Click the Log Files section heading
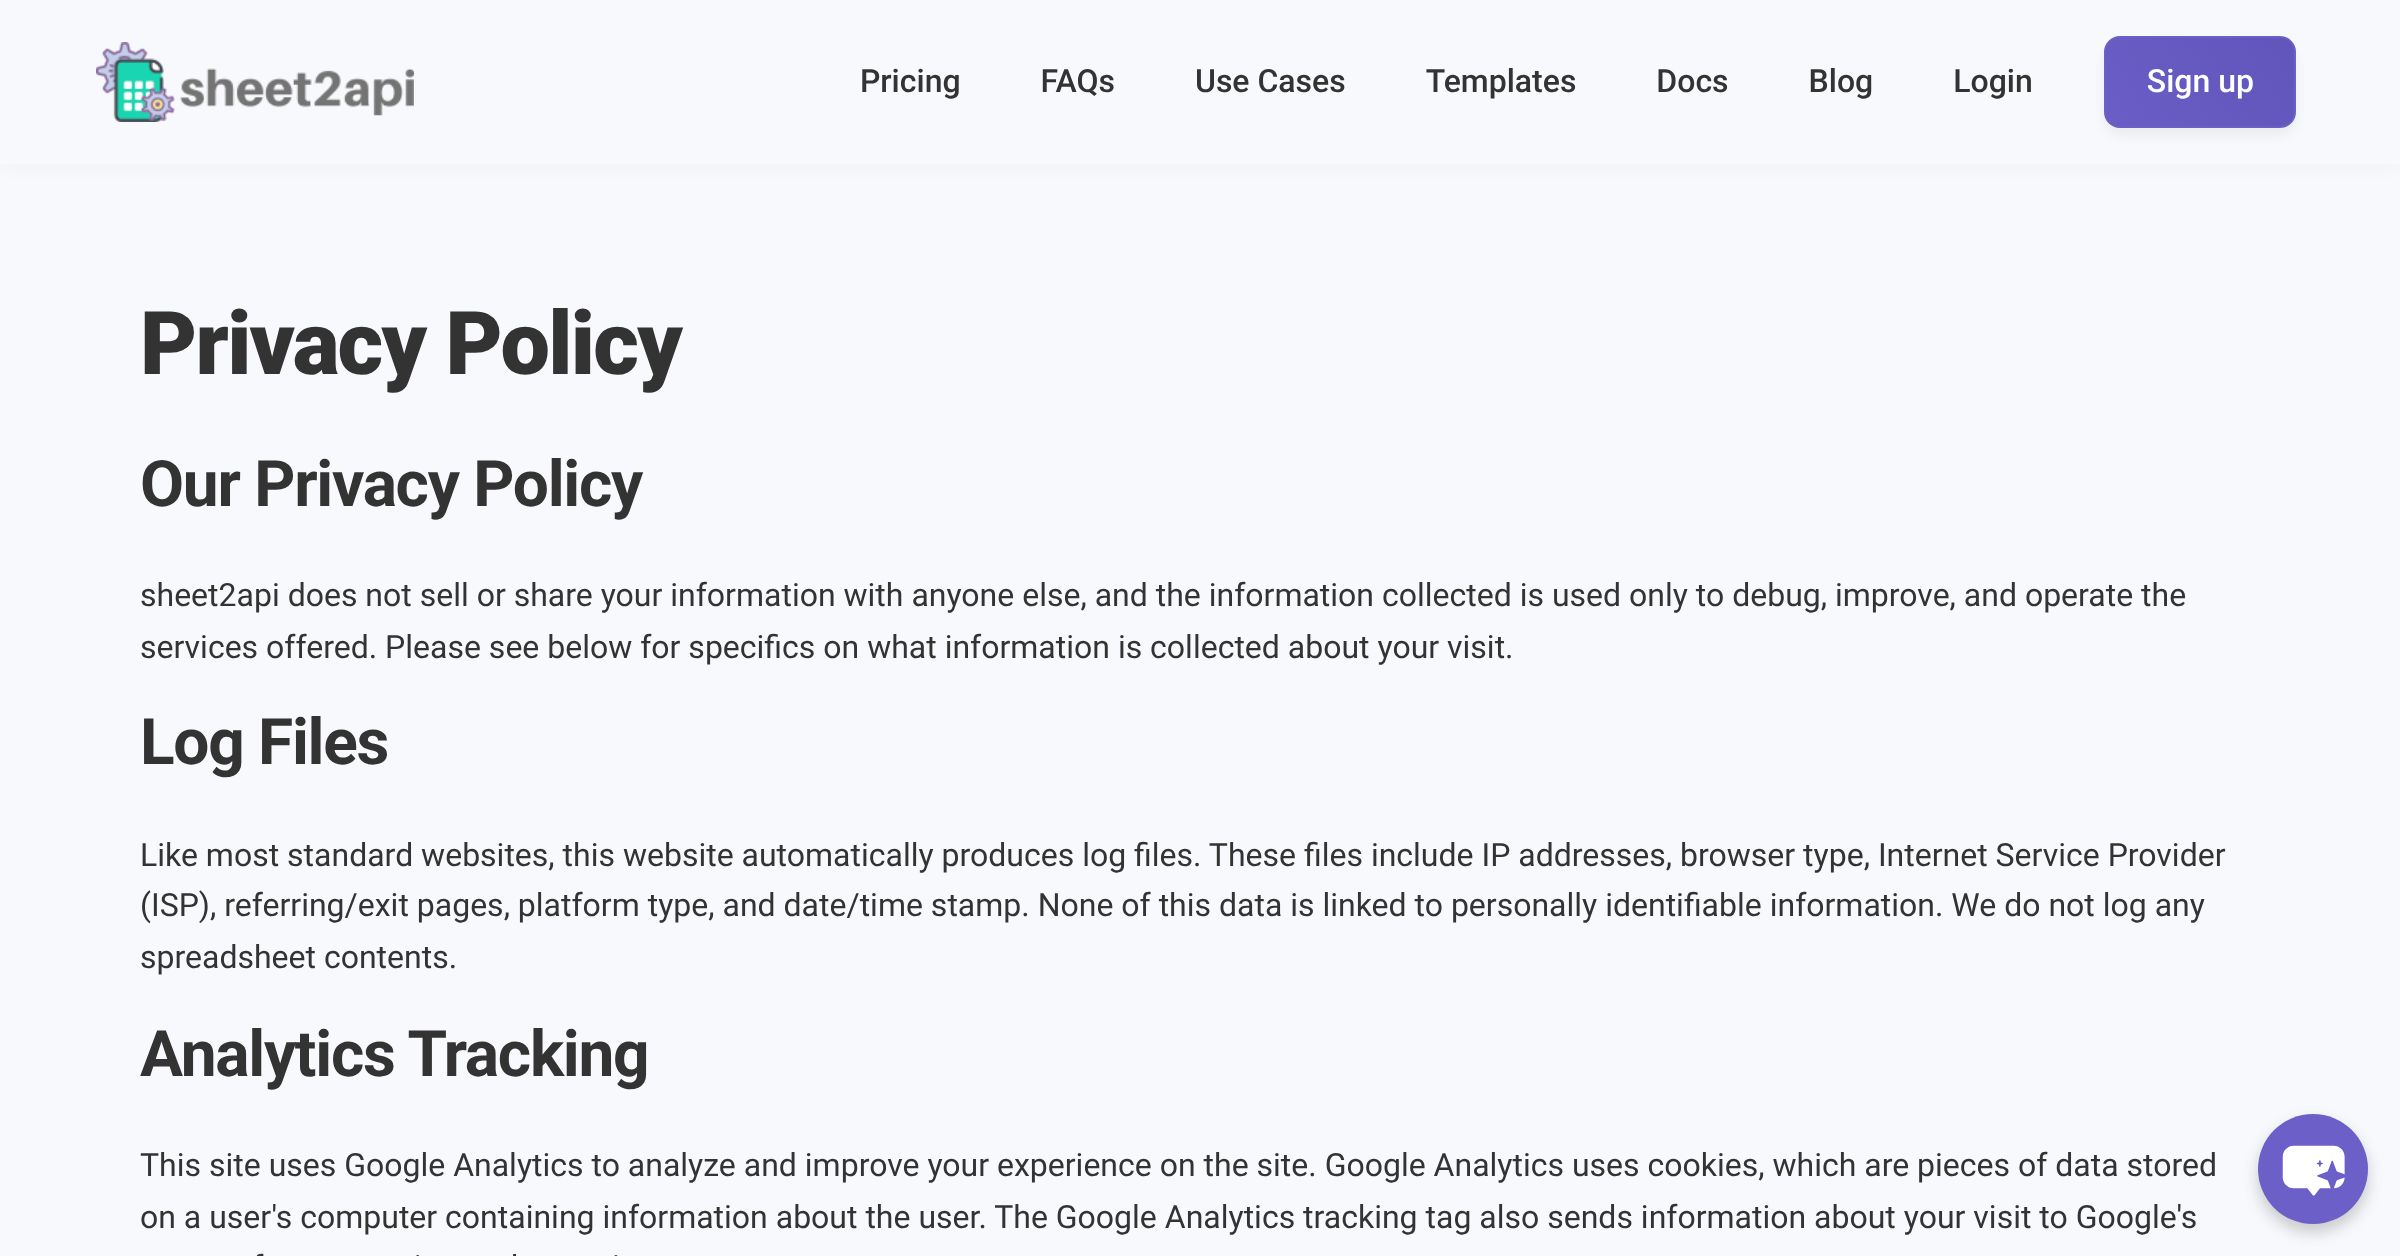 tap(265, 740)
